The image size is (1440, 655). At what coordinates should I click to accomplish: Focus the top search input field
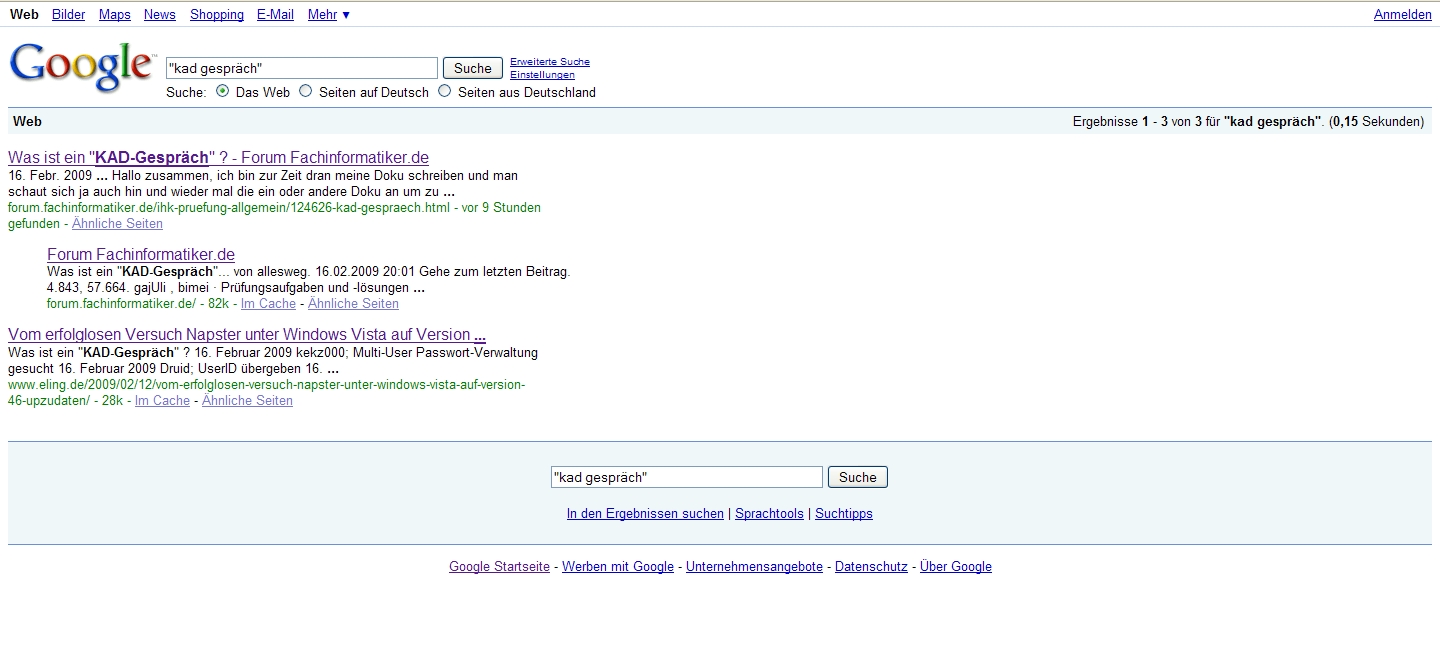302,68
